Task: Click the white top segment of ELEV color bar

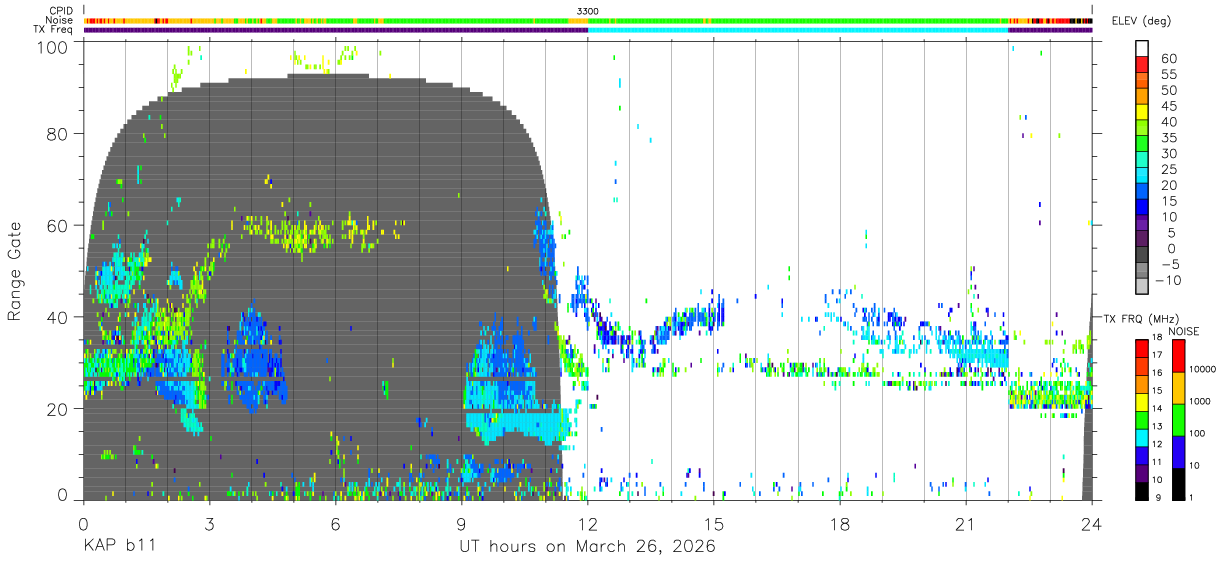Action: [x=1143, y=48]
